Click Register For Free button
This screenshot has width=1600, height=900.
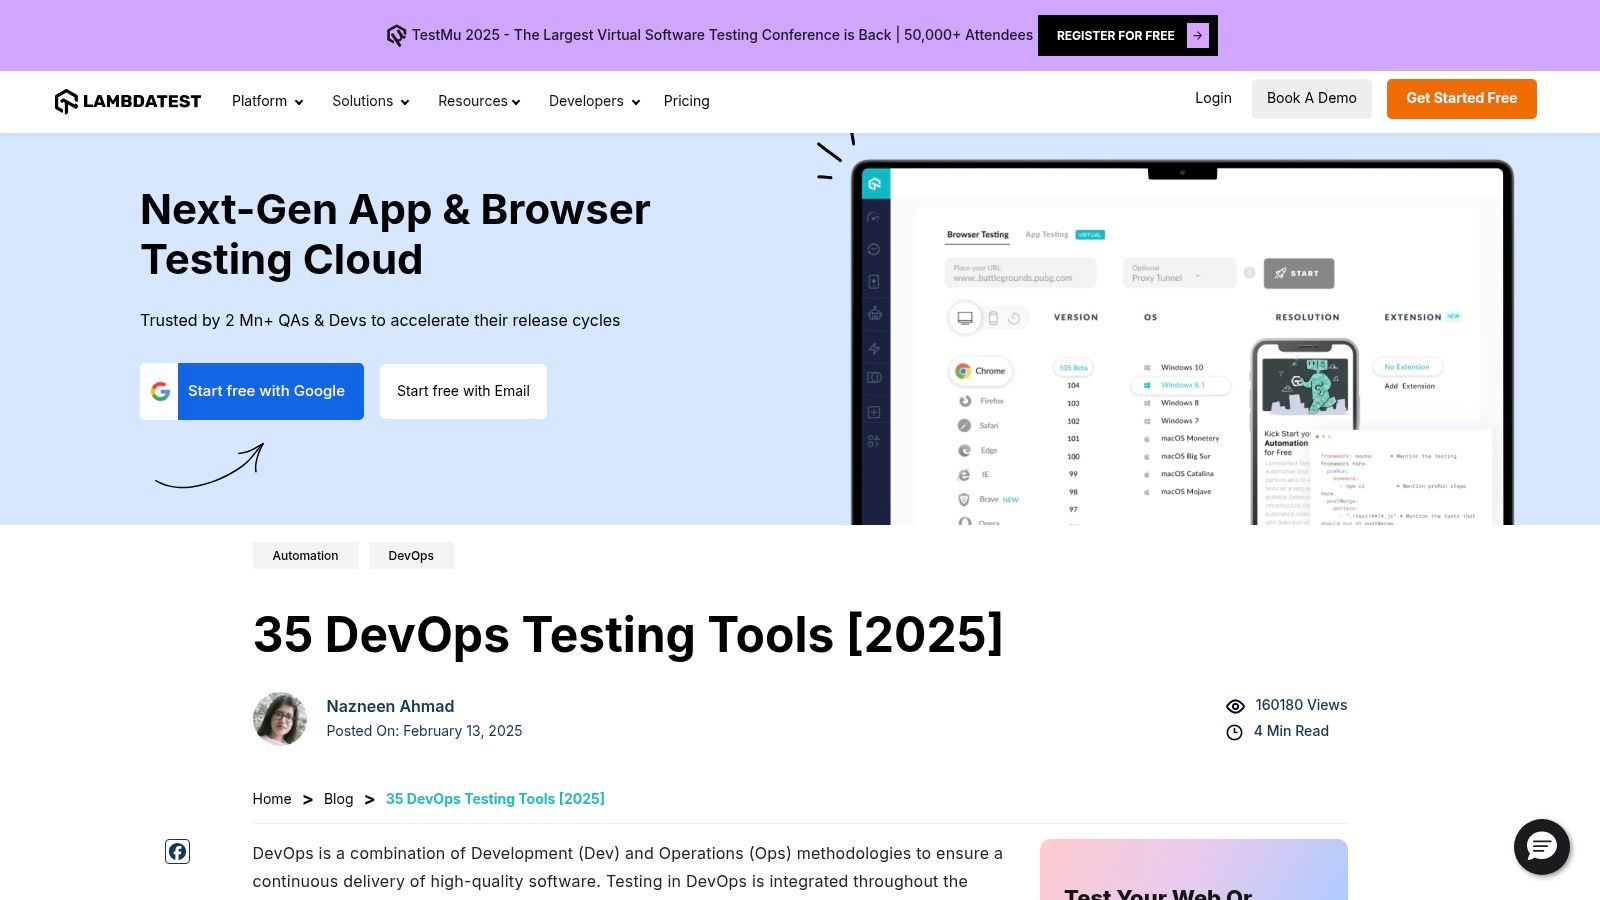click(x=1128, y=35)
